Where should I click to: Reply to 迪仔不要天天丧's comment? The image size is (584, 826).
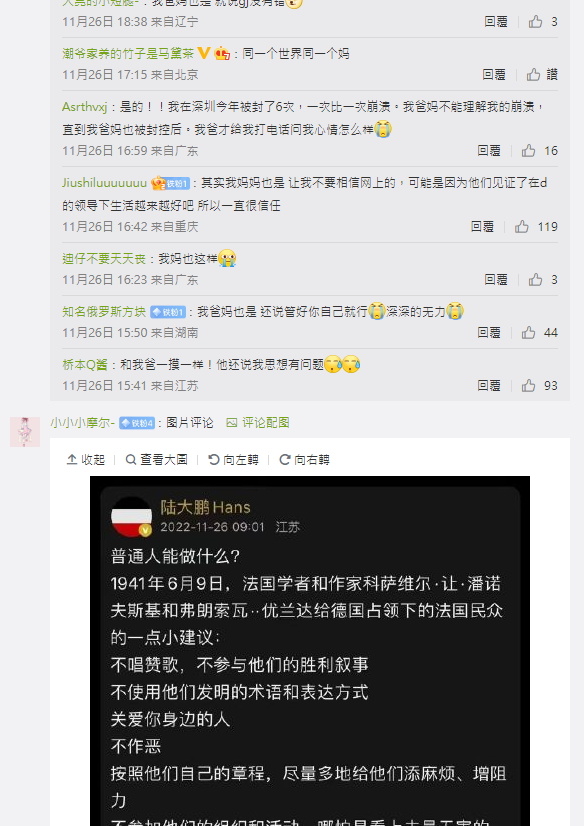pyautogui.click(x=496, y=280)
